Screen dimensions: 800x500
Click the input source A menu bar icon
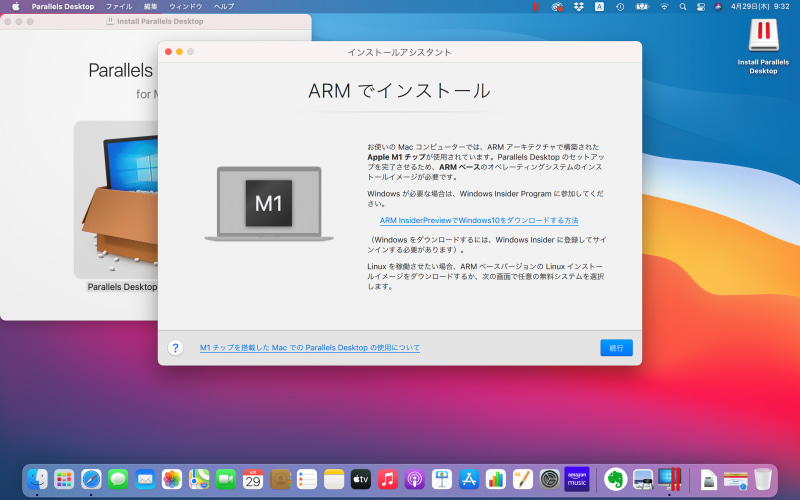pos(599,7)
